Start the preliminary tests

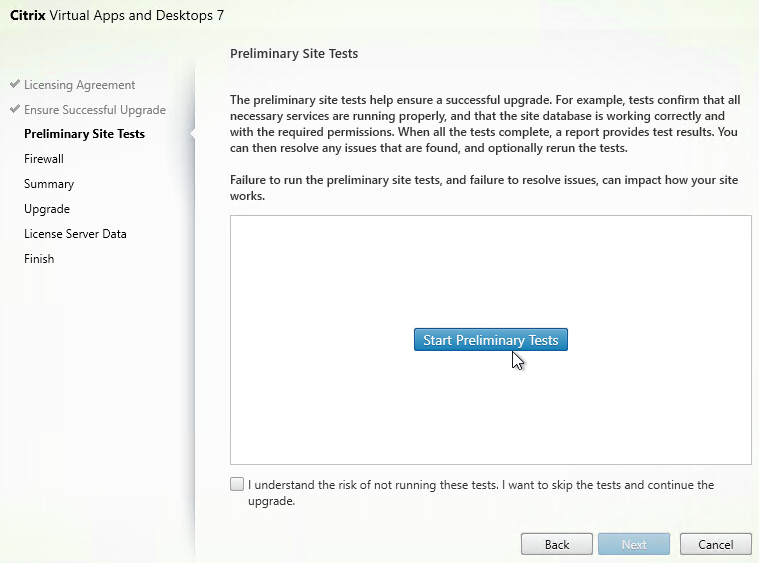(490, 340)
